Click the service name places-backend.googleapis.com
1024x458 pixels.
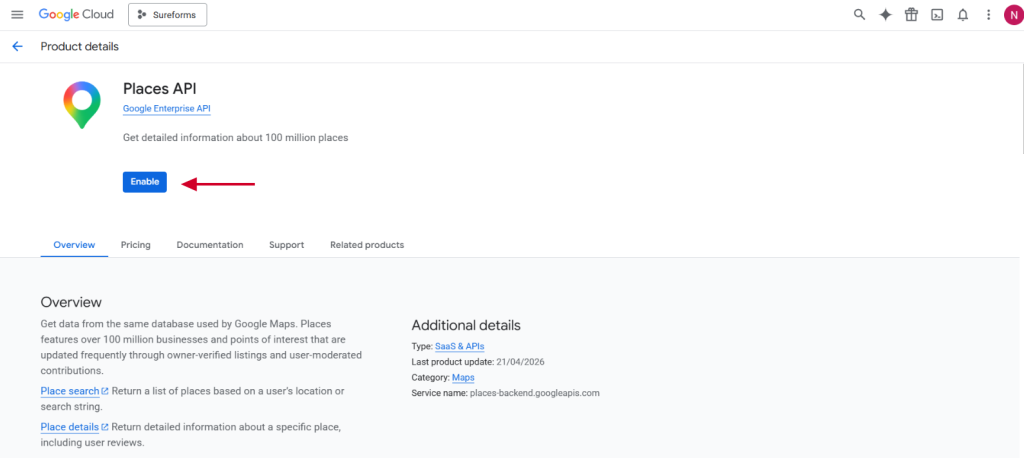(534, 393)
